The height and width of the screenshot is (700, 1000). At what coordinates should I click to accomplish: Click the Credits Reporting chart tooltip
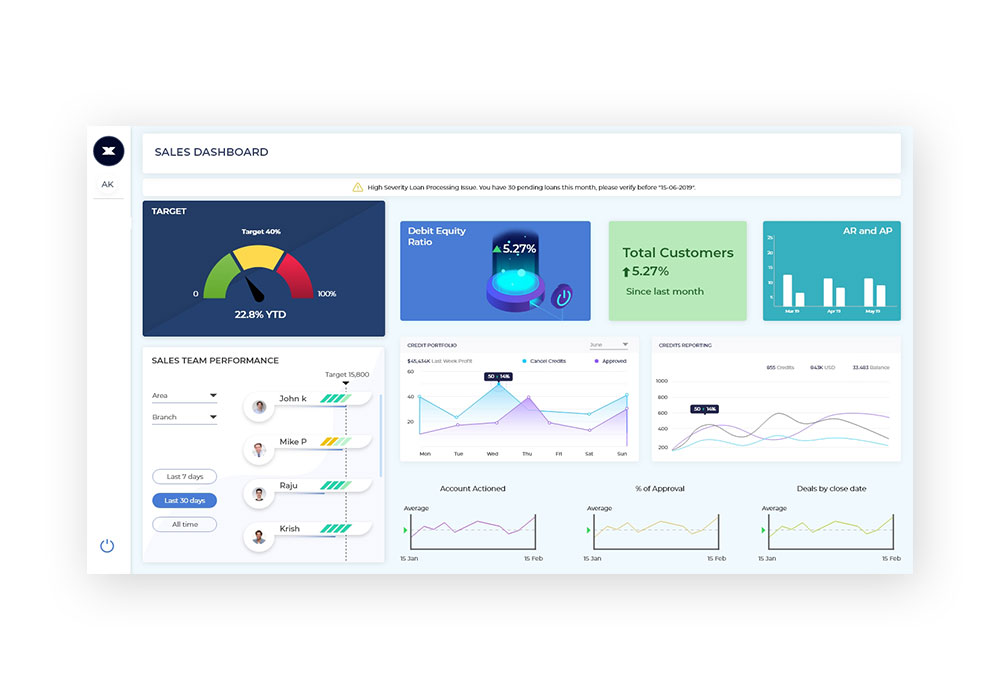pyautogui.click(x=704, y=409)
